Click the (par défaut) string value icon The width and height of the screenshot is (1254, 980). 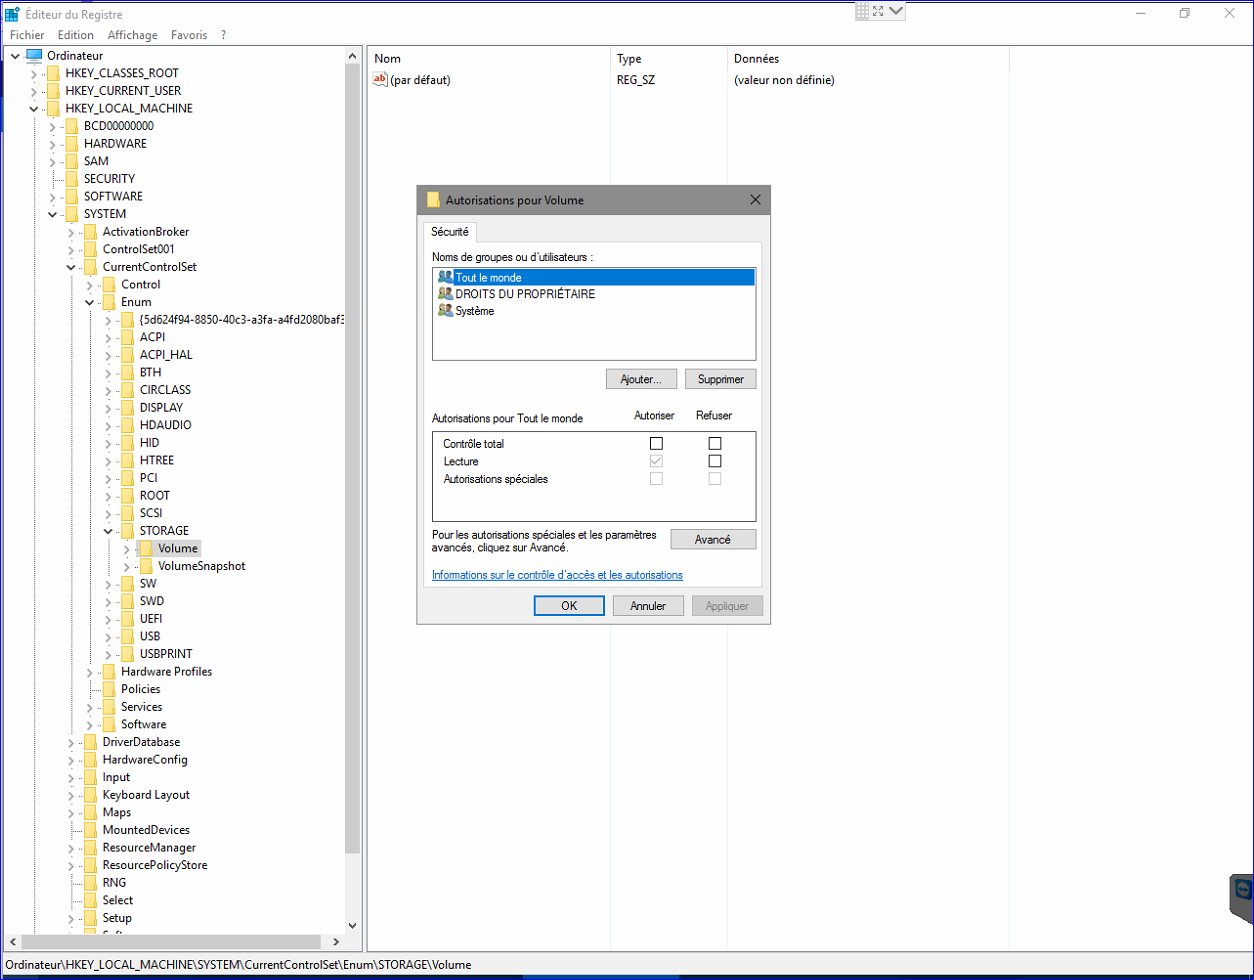(380, 80)
